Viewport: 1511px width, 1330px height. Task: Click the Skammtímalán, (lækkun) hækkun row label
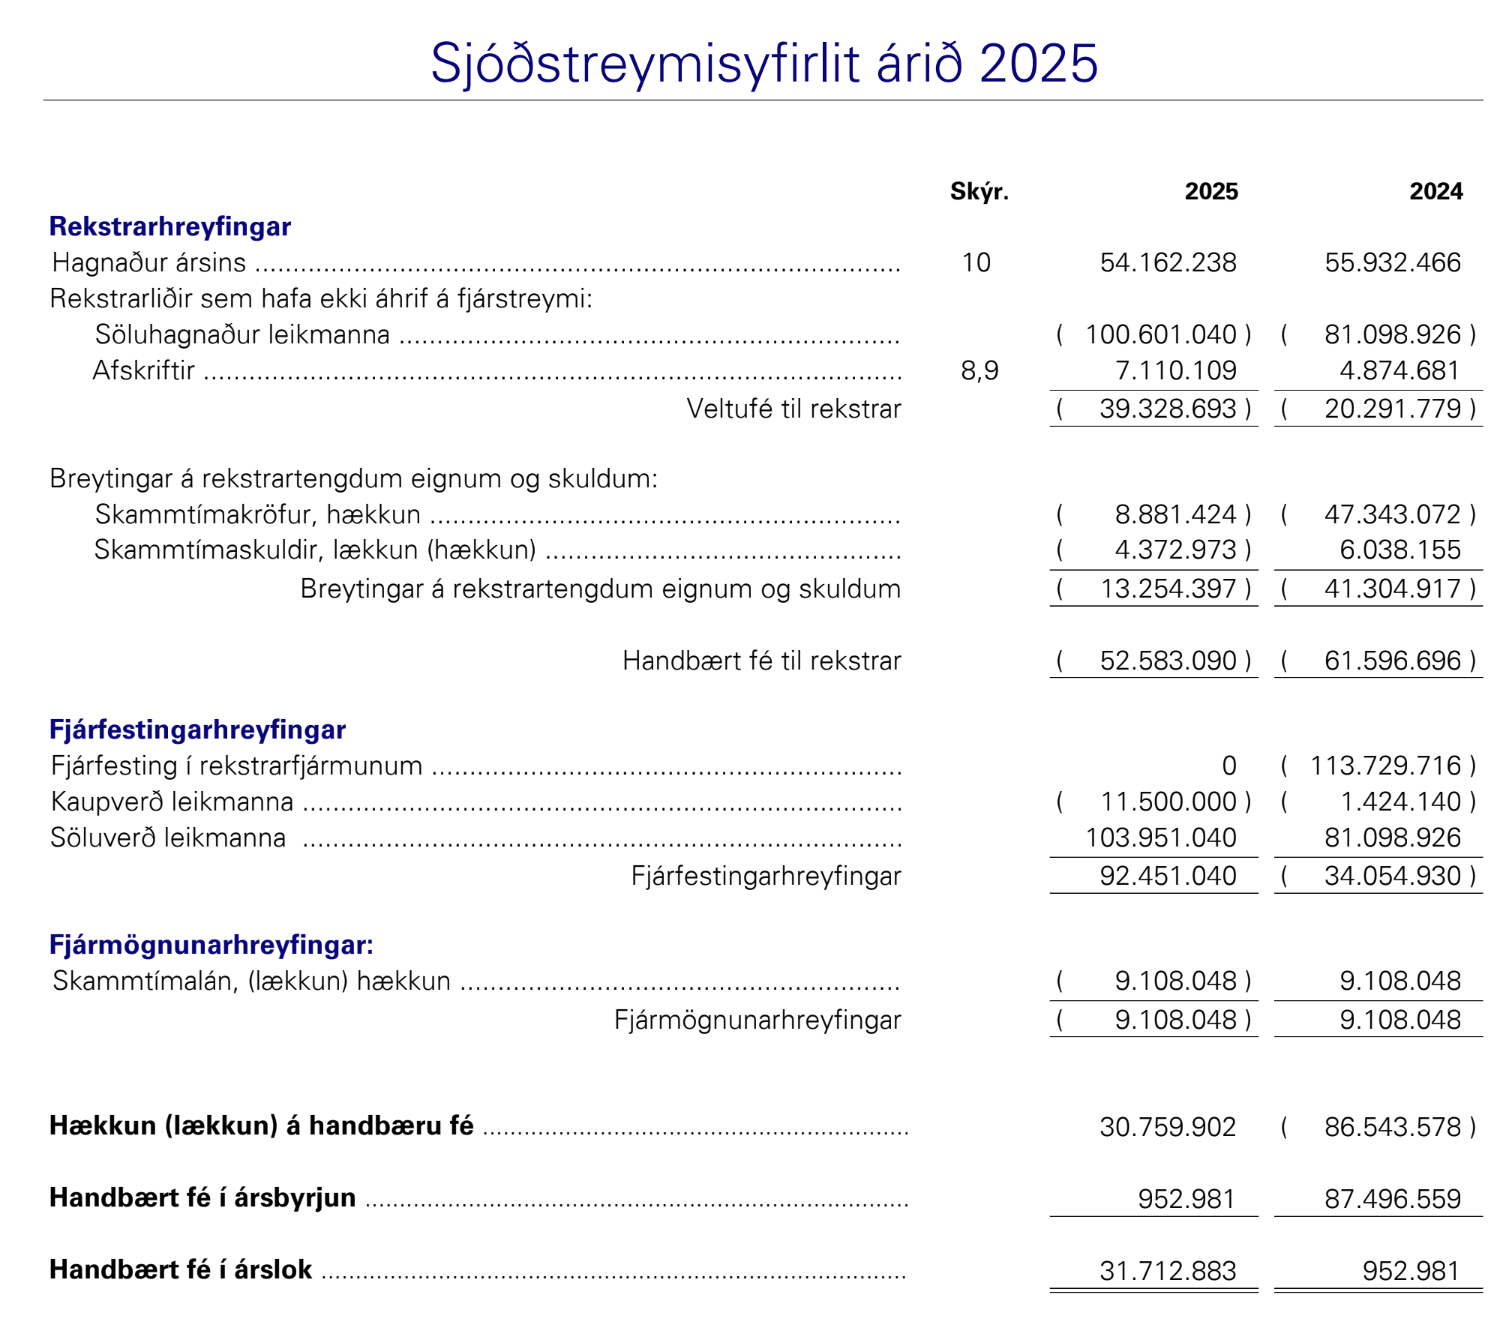pyautogui.click(x=251, y=981)
